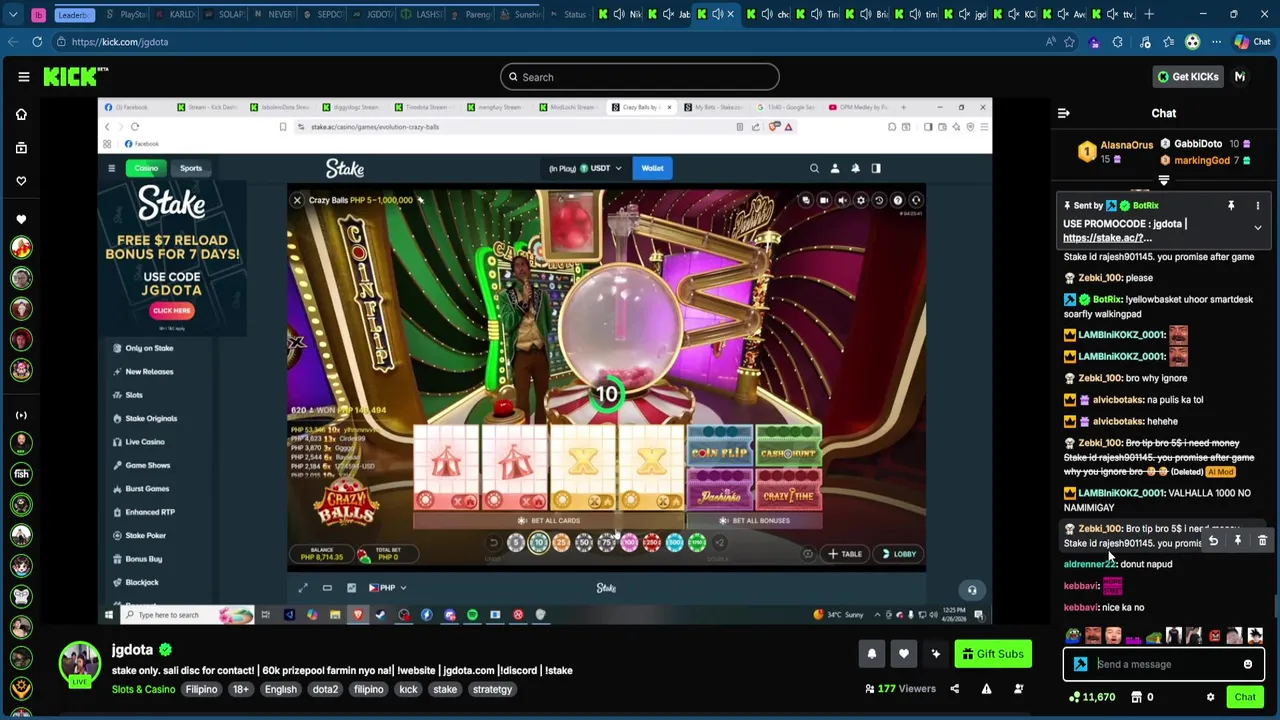Viewport: 1280px width, 720px height.
Task: Open the emote picker in chat box
Action: pyautogui.click(x=1248, y=664)
